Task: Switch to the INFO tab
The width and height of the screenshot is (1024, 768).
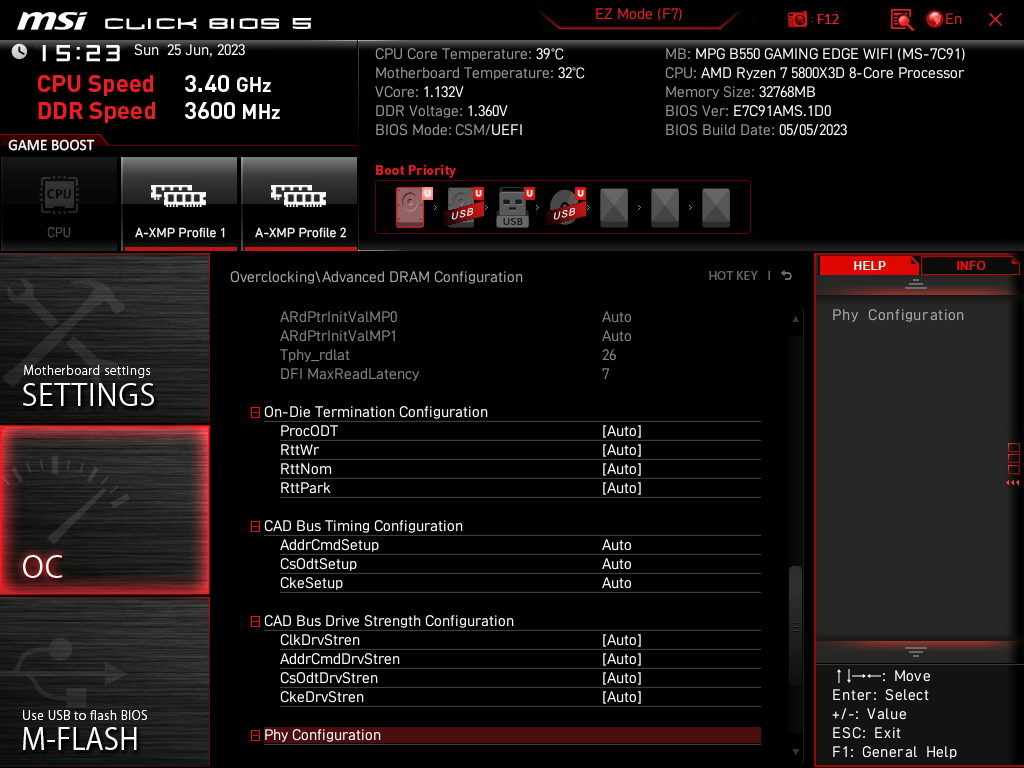Action: (x=970, y=266)
